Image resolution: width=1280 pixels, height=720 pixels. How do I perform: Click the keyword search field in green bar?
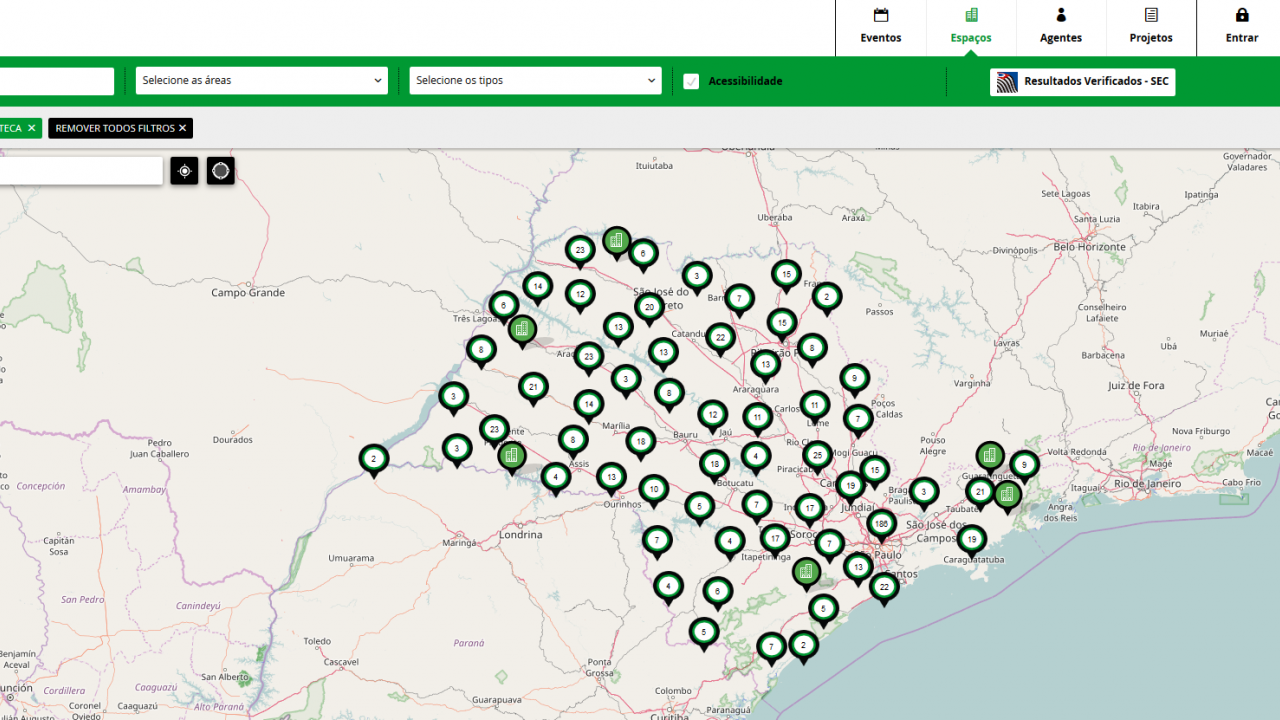pos(57,81)
